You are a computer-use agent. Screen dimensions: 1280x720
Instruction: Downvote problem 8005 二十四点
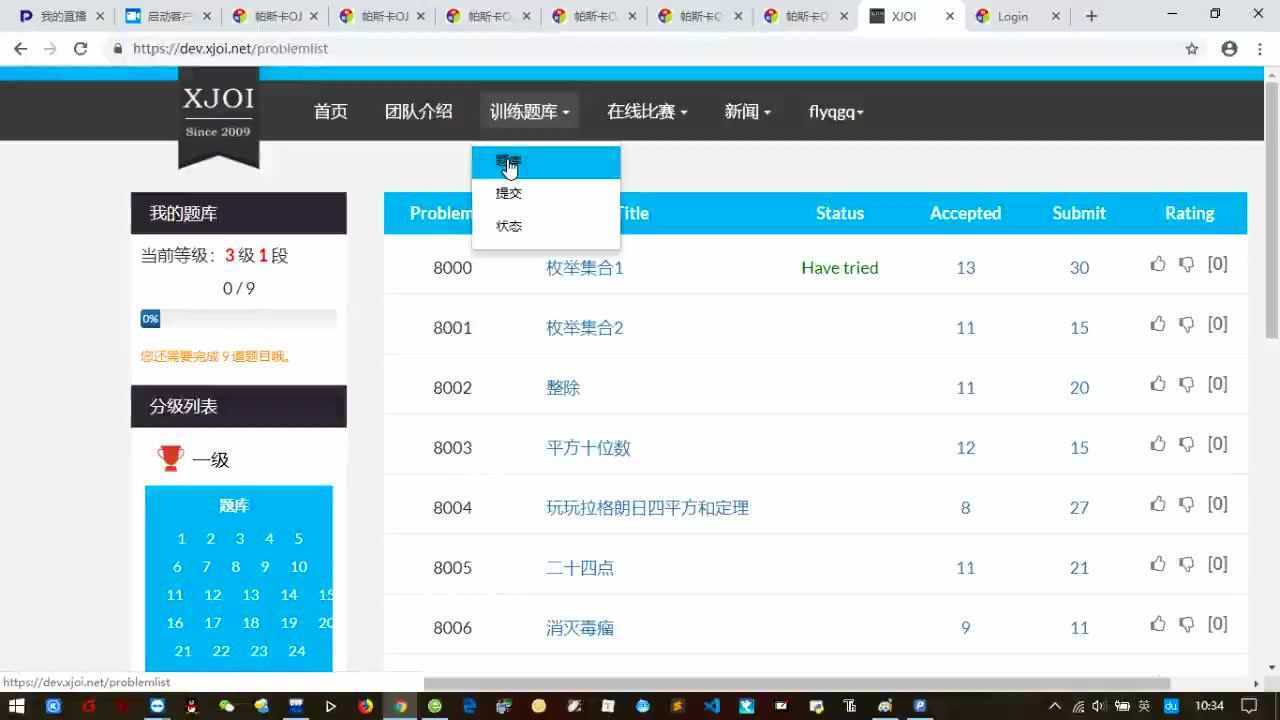1186,564
